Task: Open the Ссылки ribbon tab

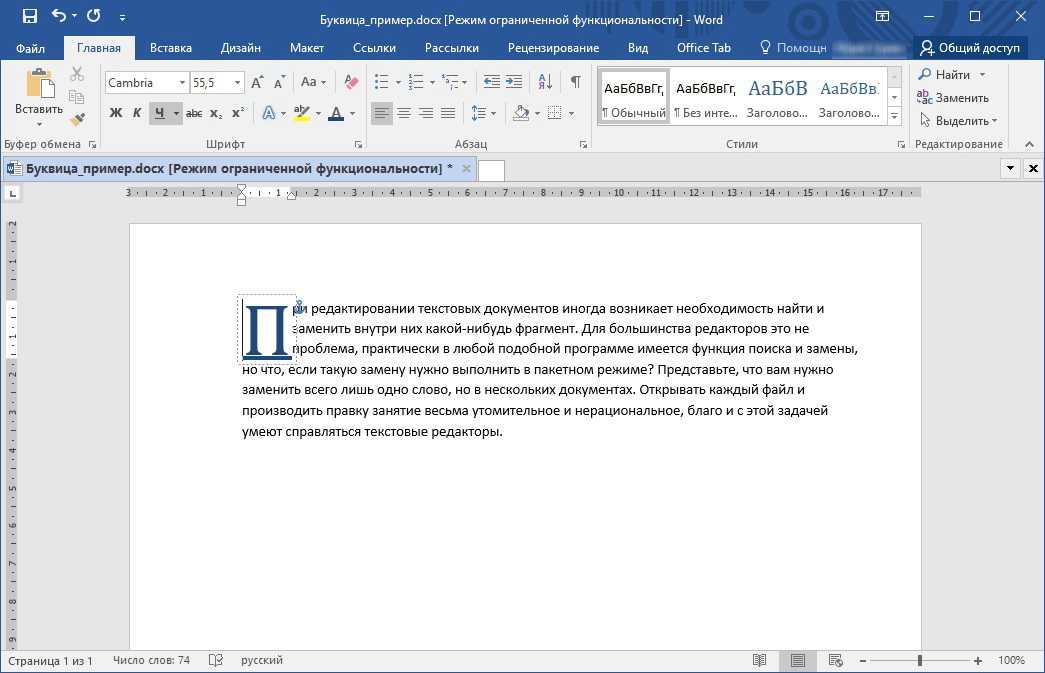Action: (x=374, y=48)
